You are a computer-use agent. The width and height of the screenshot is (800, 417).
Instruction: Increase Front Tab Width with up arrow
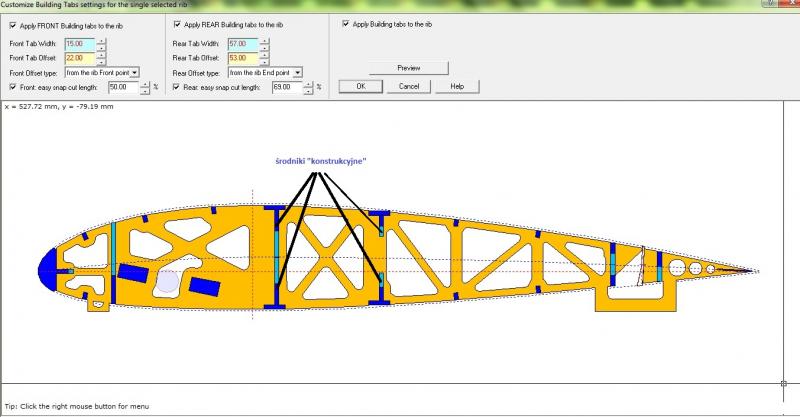point(101,41)
